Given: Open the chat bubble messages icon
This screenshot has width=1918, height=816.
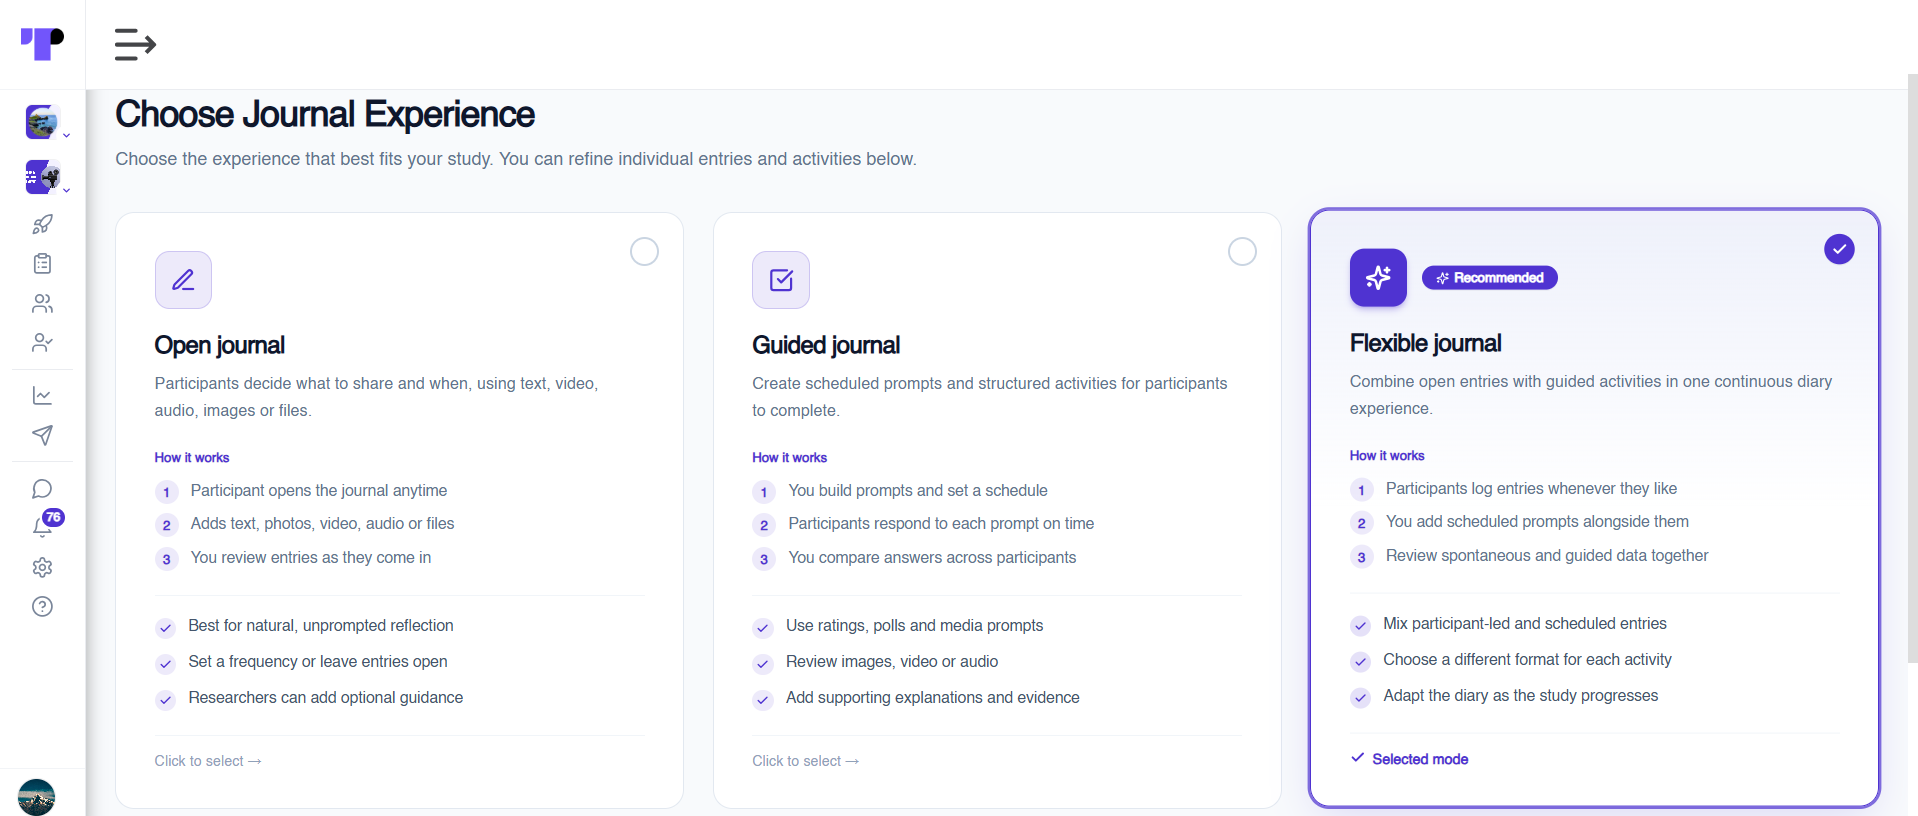Looking at the screenshot, I should pyautogui.click(x=42, y=489).
